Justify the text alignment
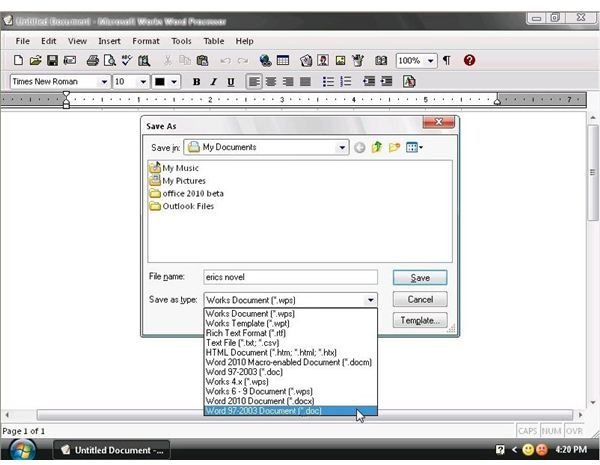 (305, 82)
